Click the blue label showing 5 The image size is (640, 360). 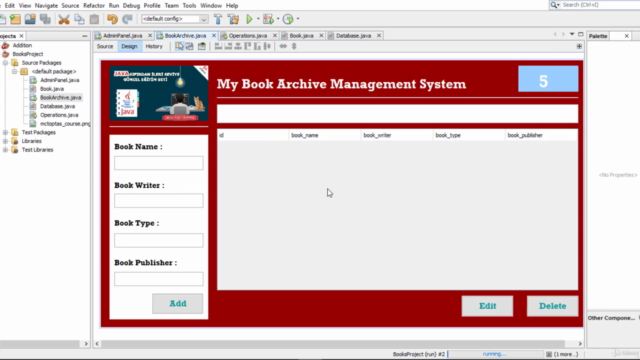[x=548, y=79]
